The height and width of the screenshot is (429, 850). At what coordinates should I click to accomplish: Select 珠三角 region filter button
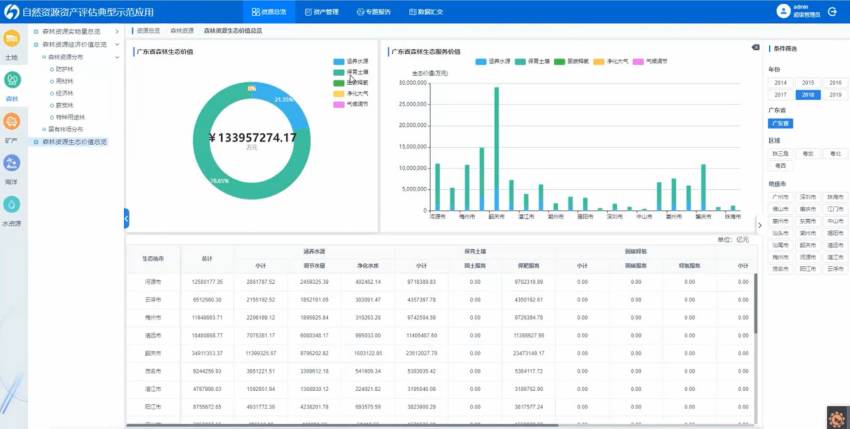tap(779, 153)
